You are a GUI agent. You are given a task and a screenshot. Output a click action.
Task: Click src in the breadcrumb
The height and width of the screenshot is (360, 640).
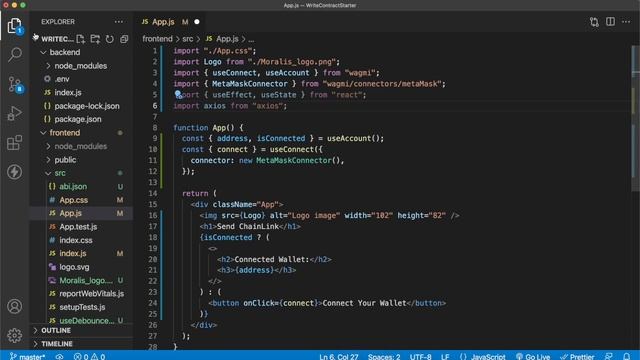[188, 39]
